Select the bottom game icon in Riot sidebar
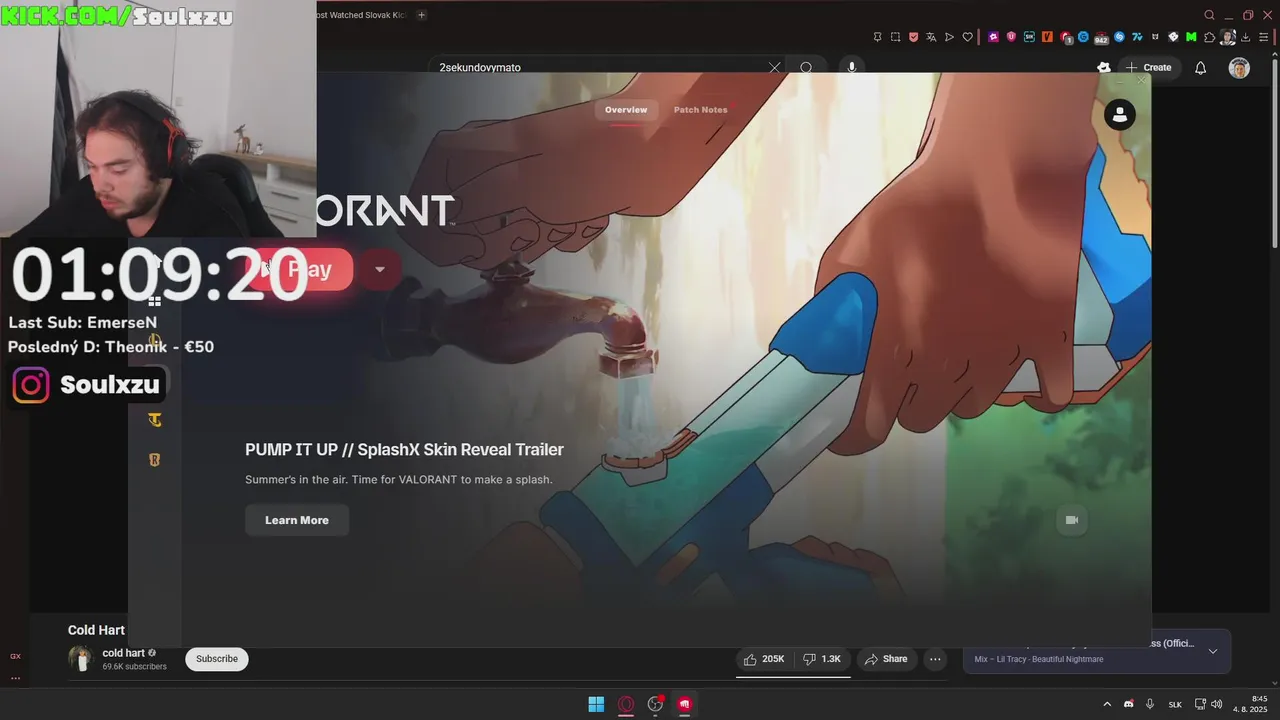Viewport: 1280px width, 720px height. [154, 460]
